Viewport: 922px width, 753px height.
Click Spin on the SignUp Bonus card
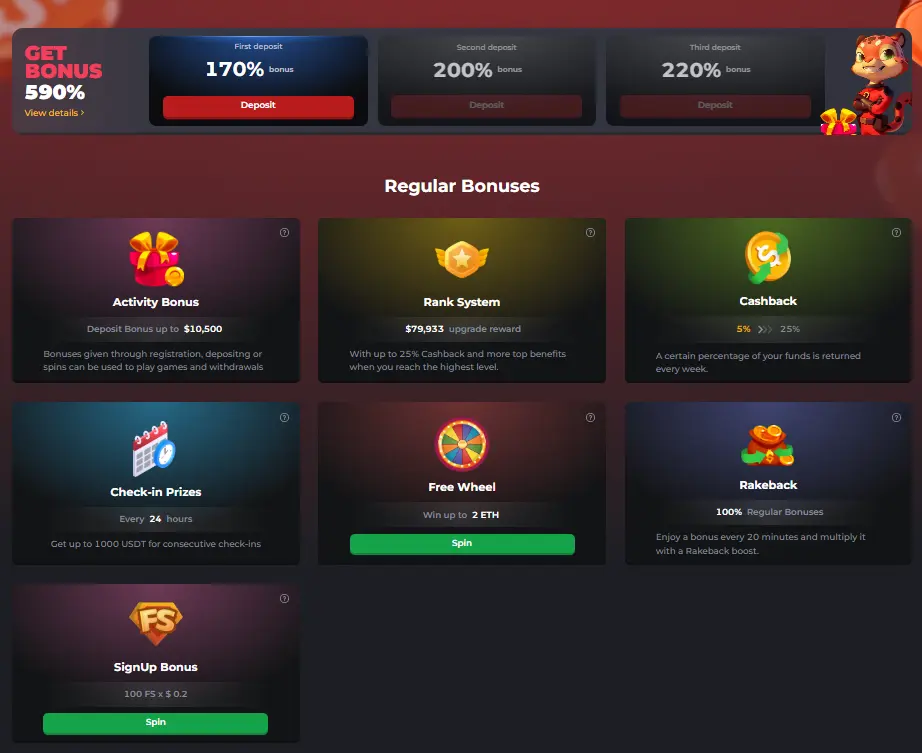click(x=155, y=723)
